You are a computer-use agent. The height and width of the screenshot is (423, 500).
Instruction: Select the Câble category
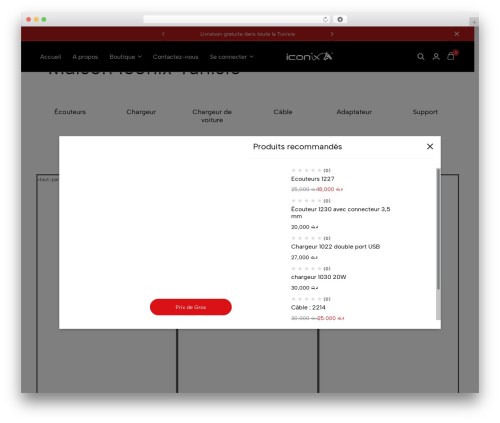[283, 112]
